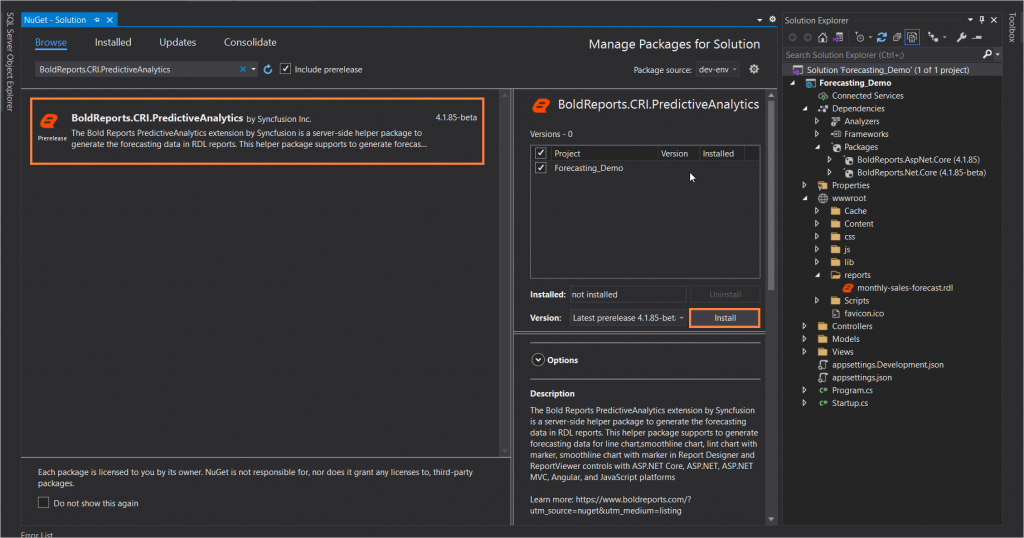
Task: Collapse the Dependencies node
Action: [x=805, y=108]
